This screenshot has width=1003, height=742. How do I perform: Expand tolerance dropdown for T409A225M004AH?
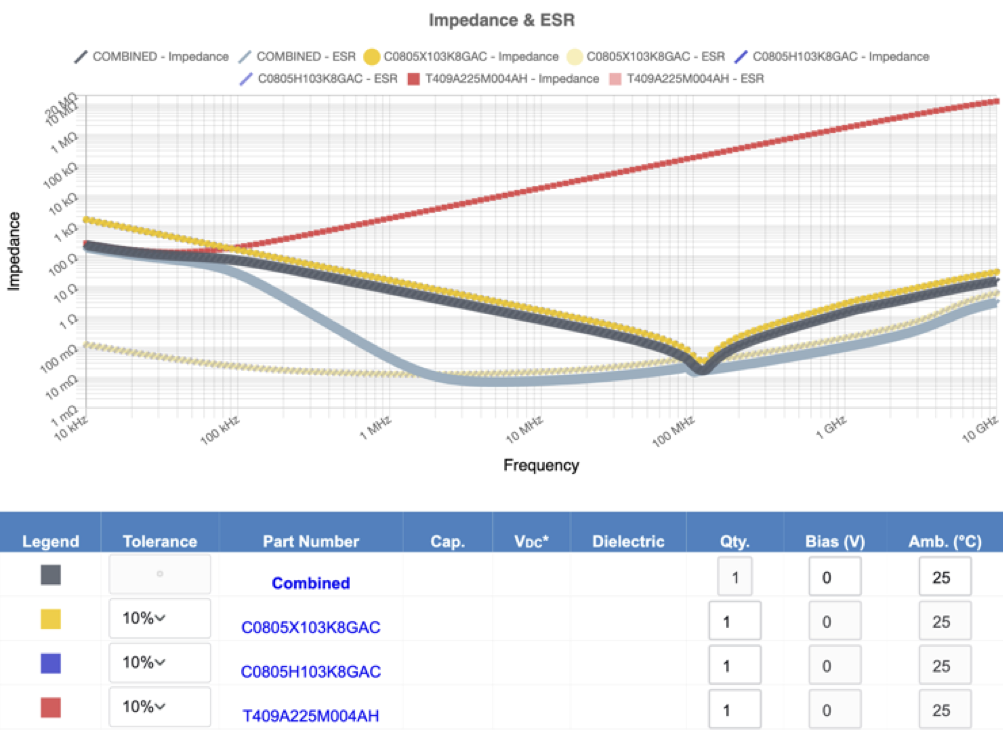point(159,707)
